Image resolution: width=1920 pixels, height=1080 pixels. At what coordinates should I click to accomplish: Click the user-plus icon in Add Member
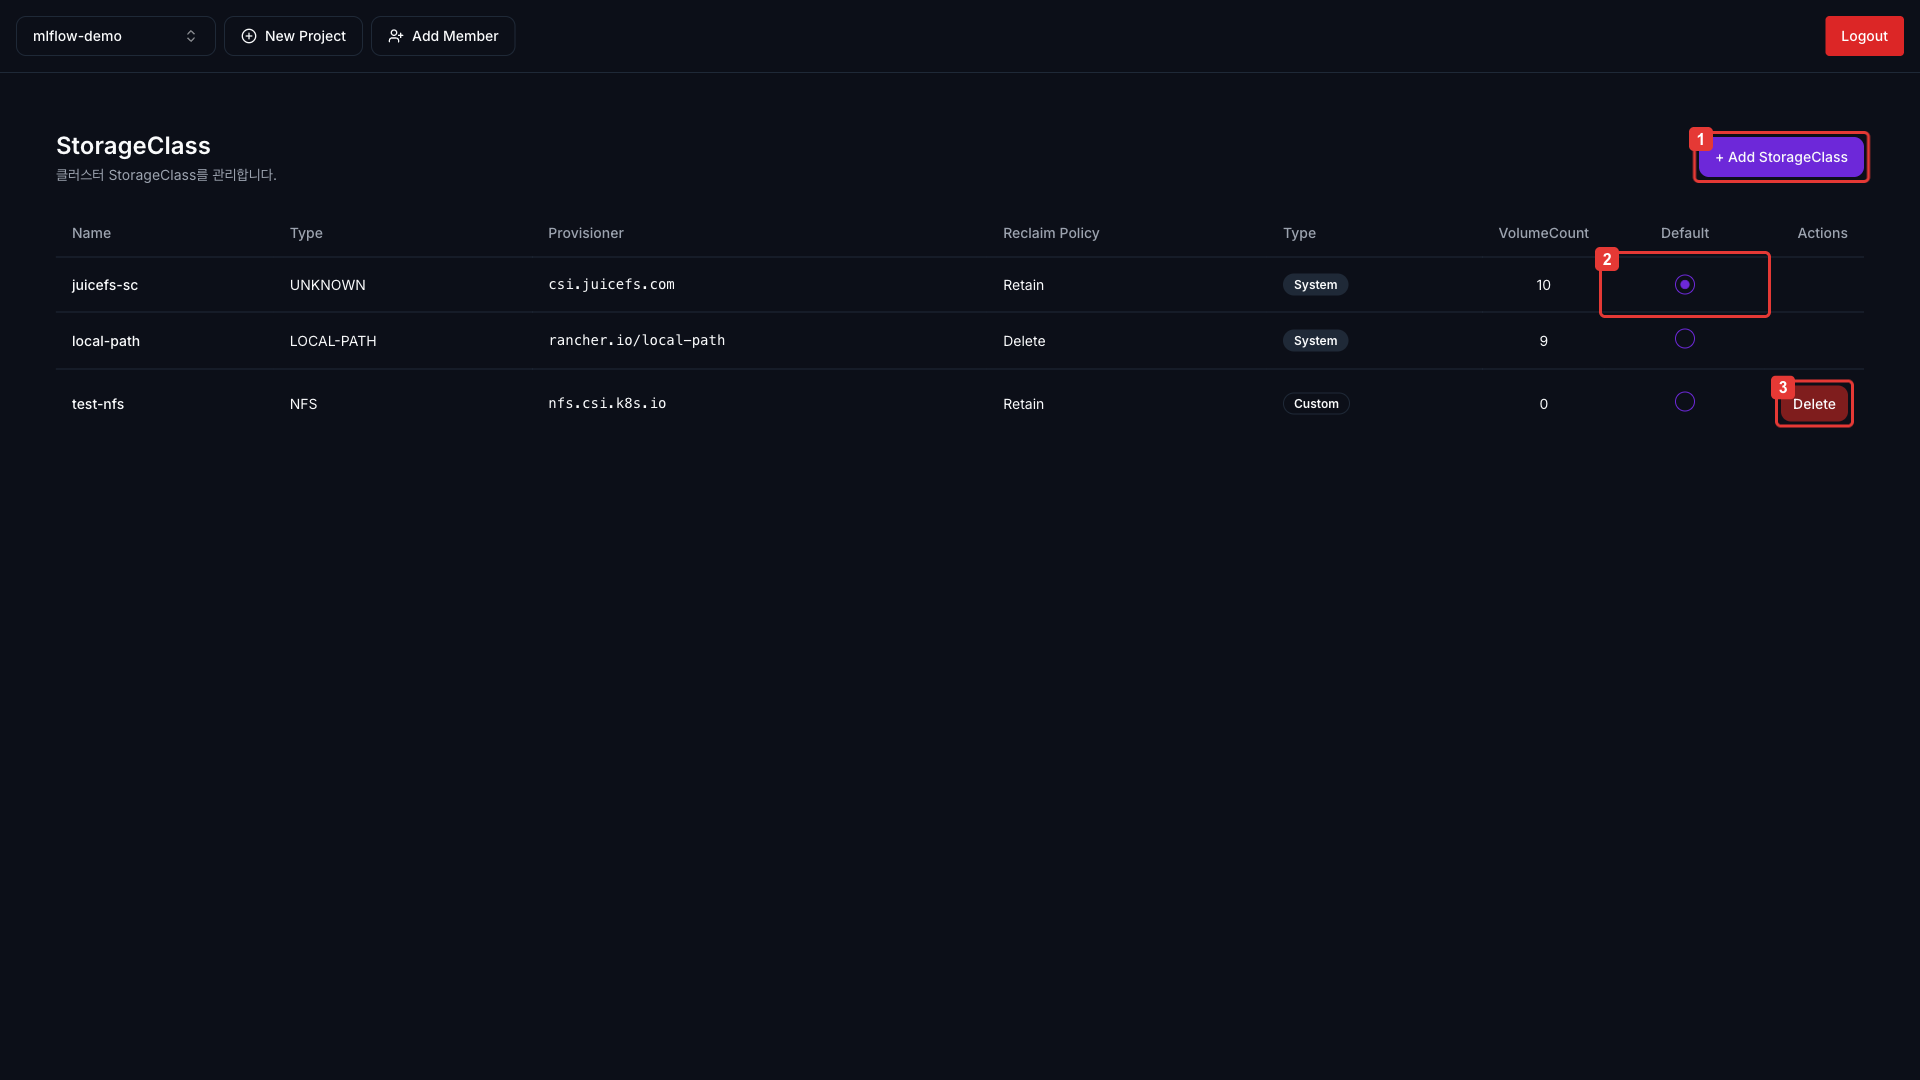396,36
